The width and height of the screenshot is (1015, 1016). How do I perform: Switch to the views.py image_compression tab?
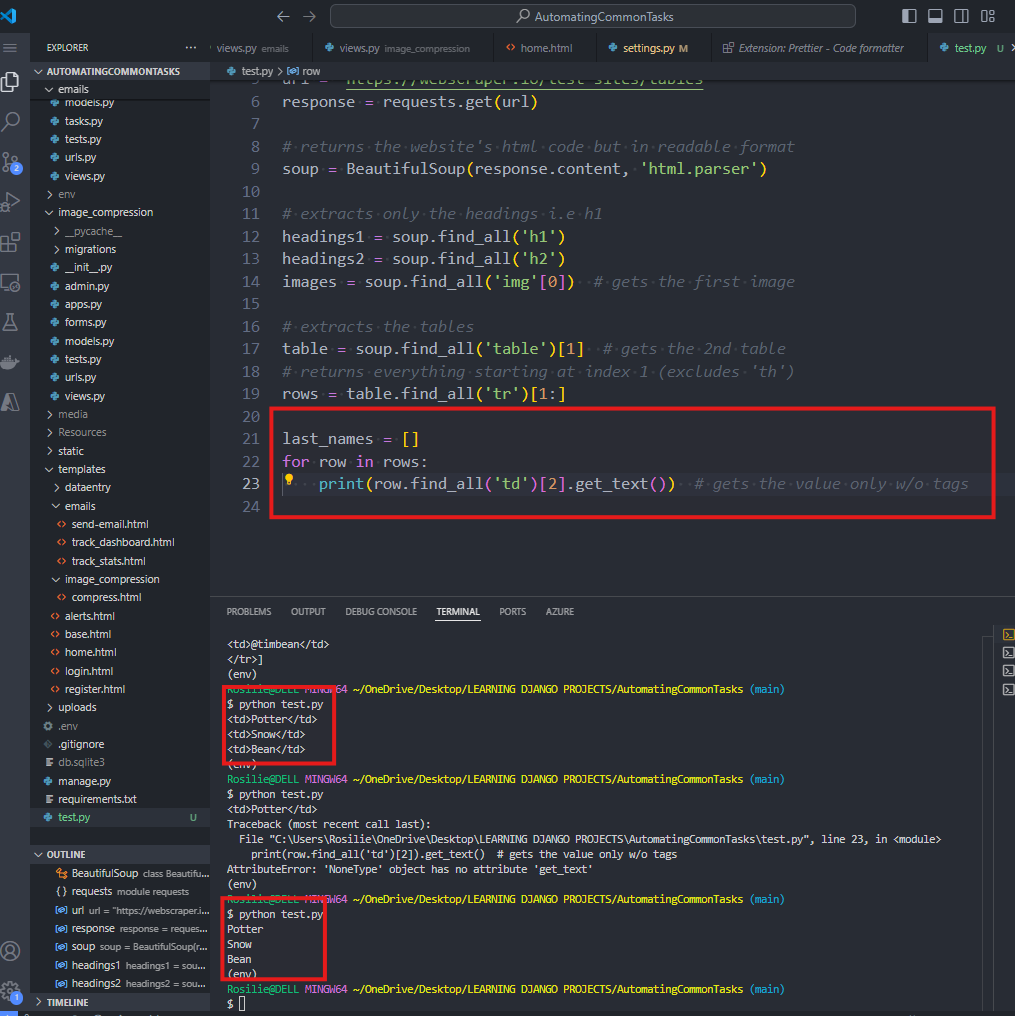[x=403, y=48]
